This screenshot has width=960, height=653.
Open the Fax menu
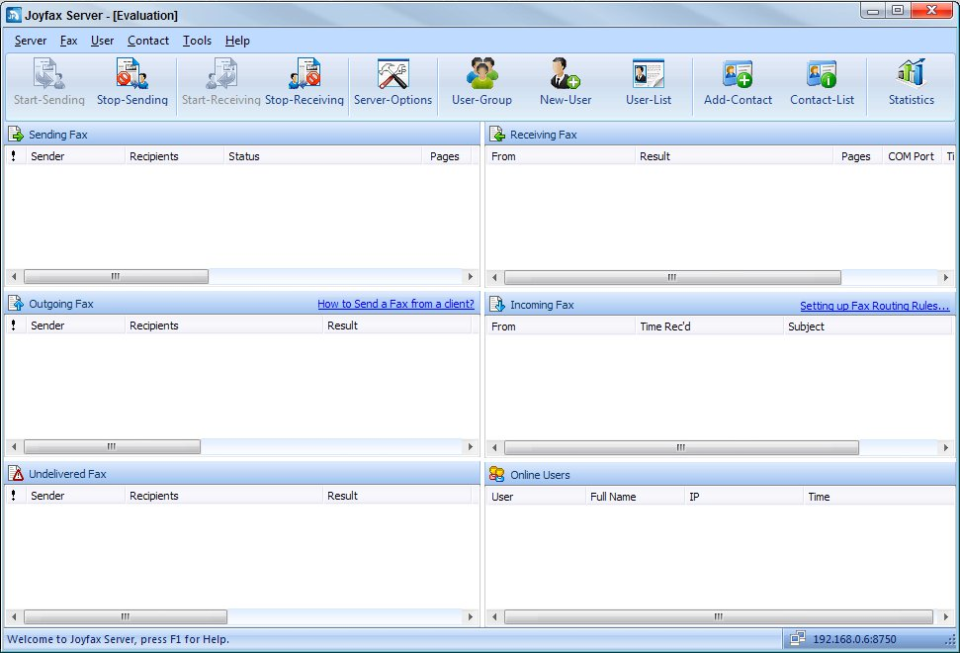click(x=67, y=41)
